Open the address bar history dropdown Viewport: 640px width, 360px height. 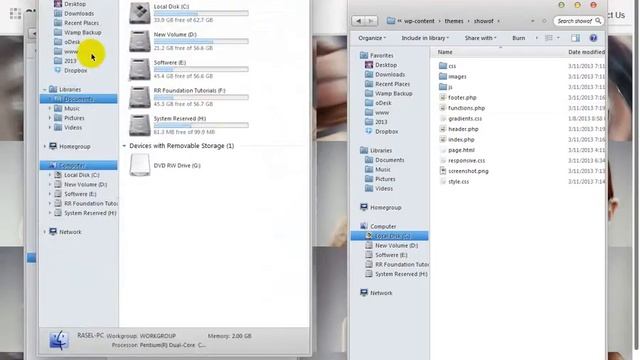(x=532, y=21)
